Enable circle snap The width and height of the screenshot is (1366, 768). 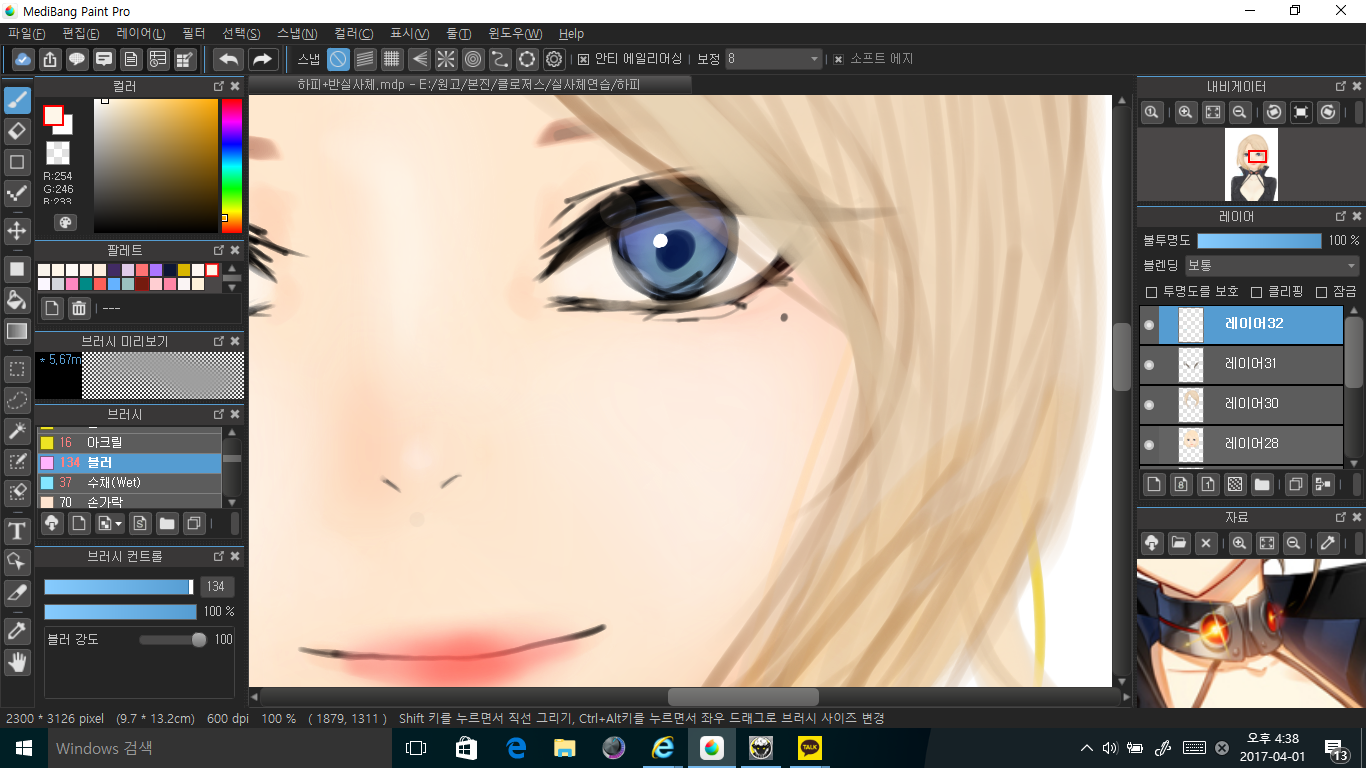coord(473,59)
